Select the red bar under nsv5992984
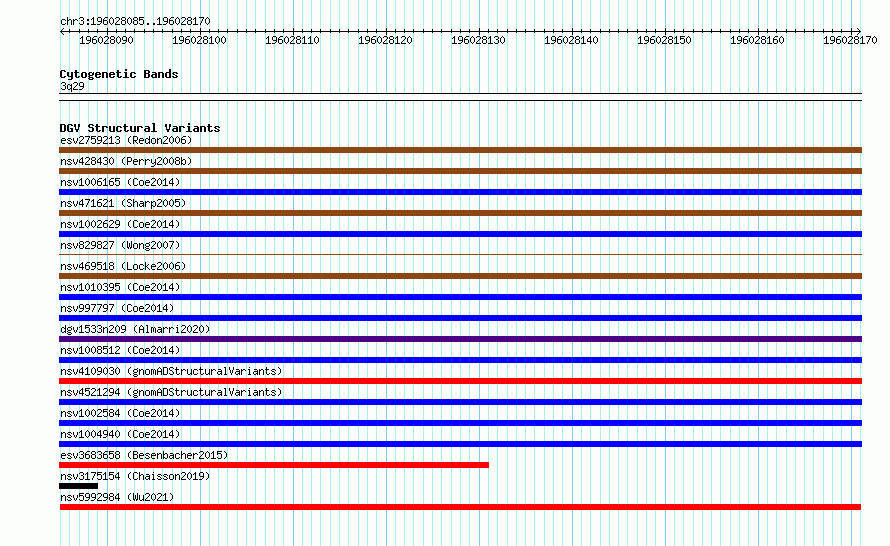The width and height of the screenshot is (890, 546). click(460, 507)
